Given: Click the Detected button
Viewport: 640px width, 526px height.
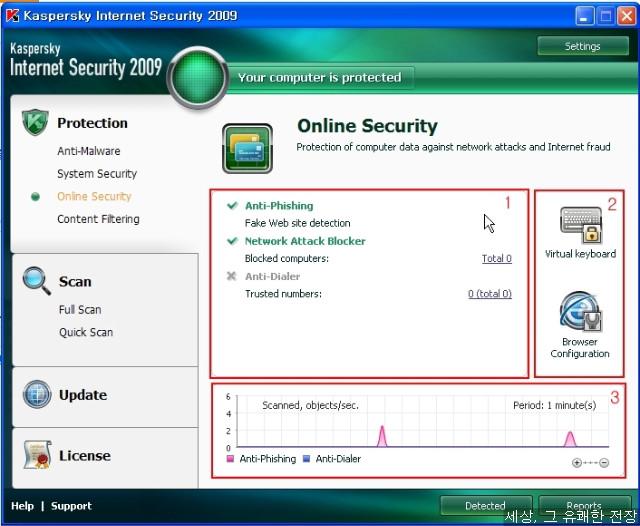Looking at the screenshot, I should pos(485,506).
